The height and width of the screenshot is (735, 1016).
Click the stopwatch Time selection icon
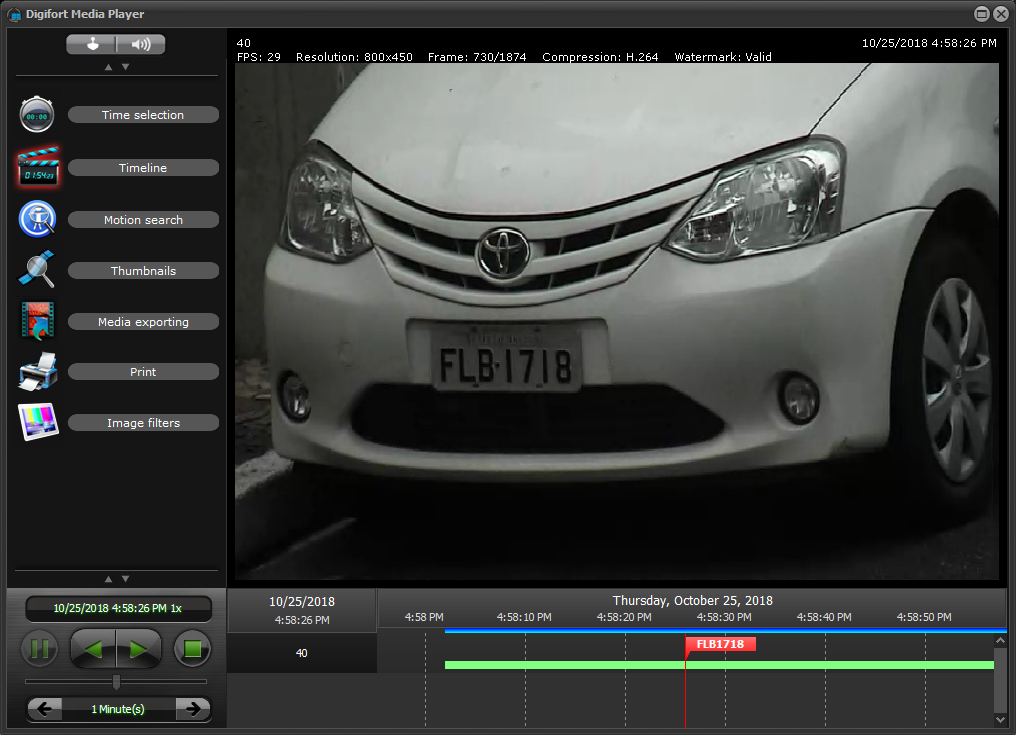coord(37,115)
